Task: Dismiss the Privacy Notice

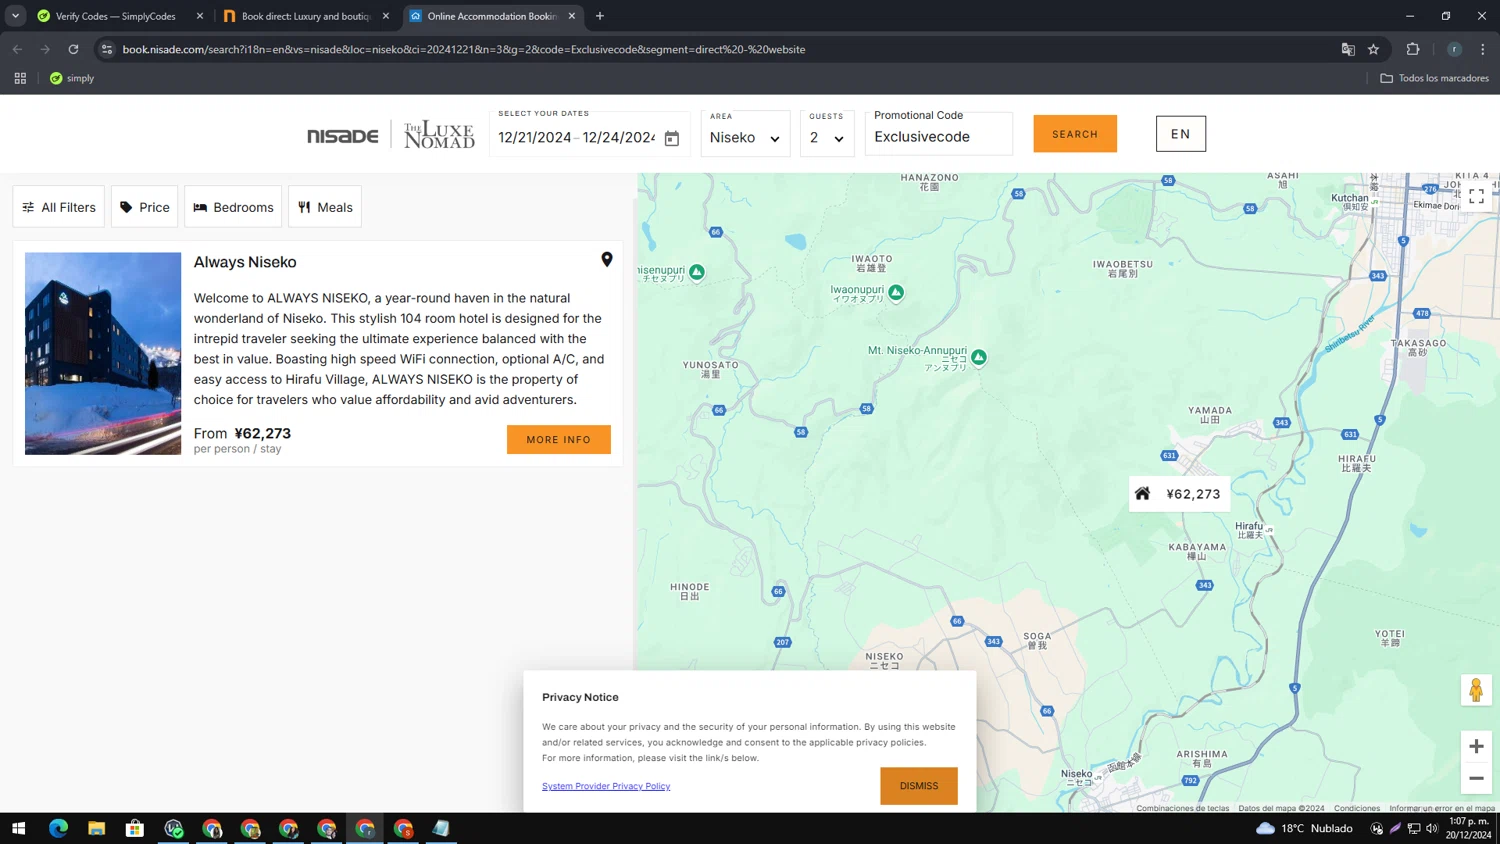Action: click(x=919, y=786)
